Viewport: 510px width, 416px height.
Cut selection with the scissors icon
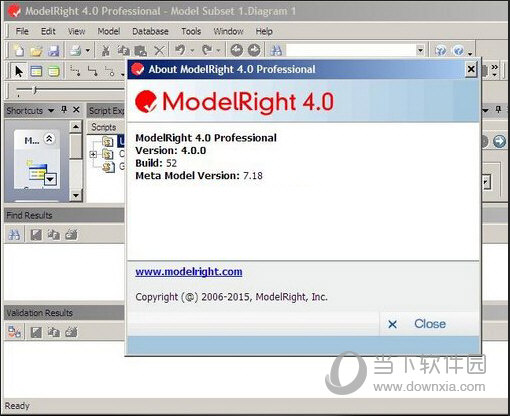(x=106, y=50)
